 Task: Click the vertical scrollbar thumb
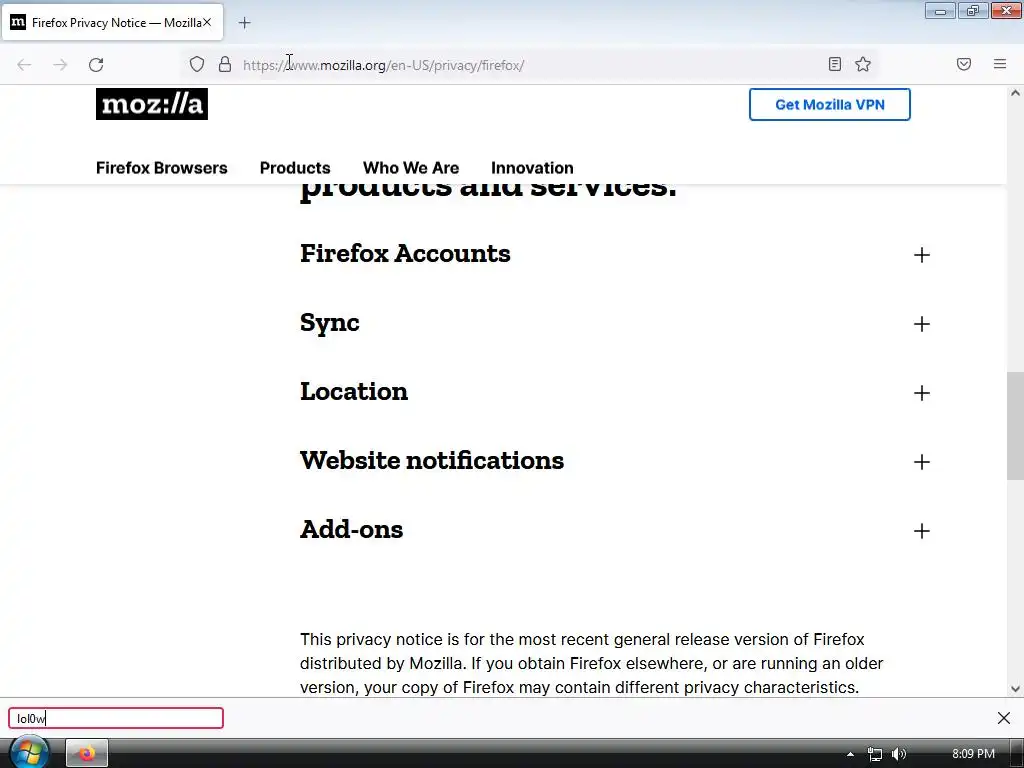[1015, 426]
